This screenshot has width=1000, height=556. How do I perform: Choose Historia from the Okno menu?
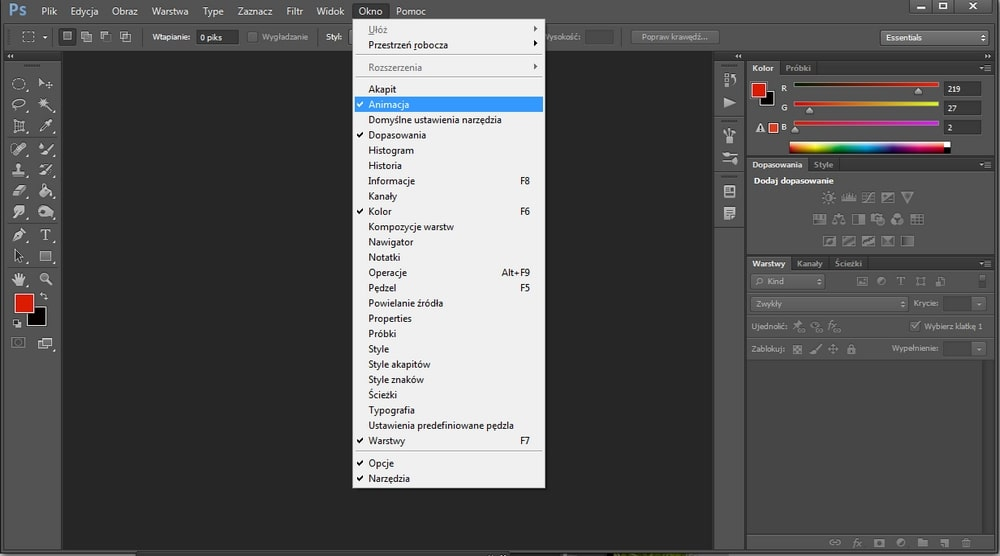[x=448, y=166]
